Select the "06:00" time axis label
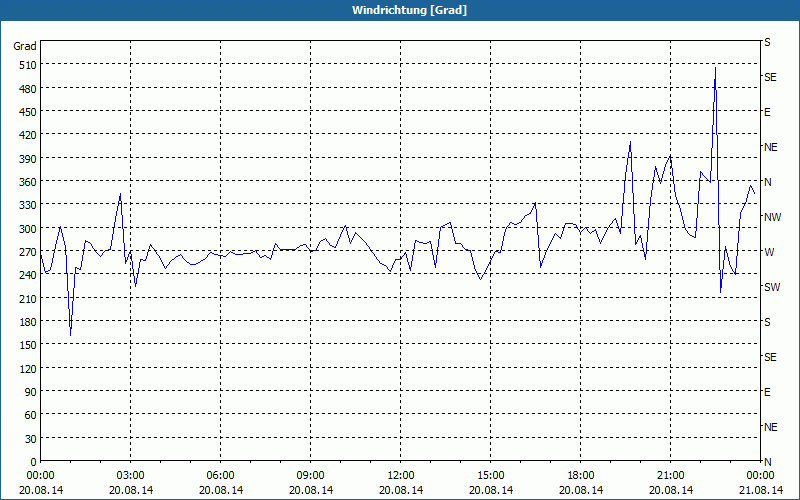800x500 pixels. [220, 476]
